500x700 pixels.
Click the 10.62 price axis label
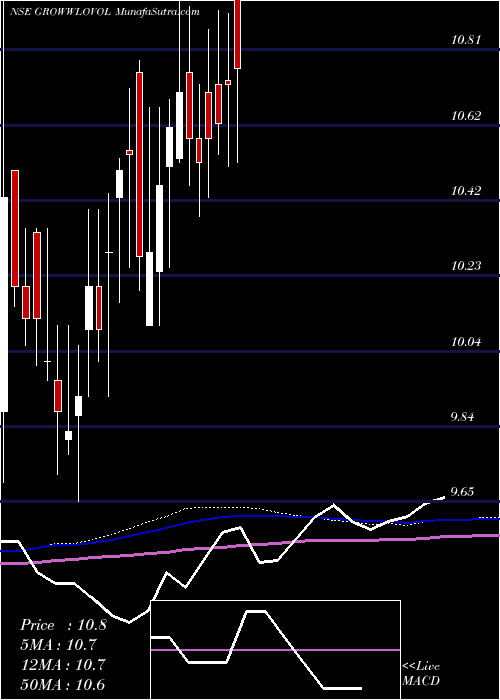pyautogui.click(x=466, y=116)
